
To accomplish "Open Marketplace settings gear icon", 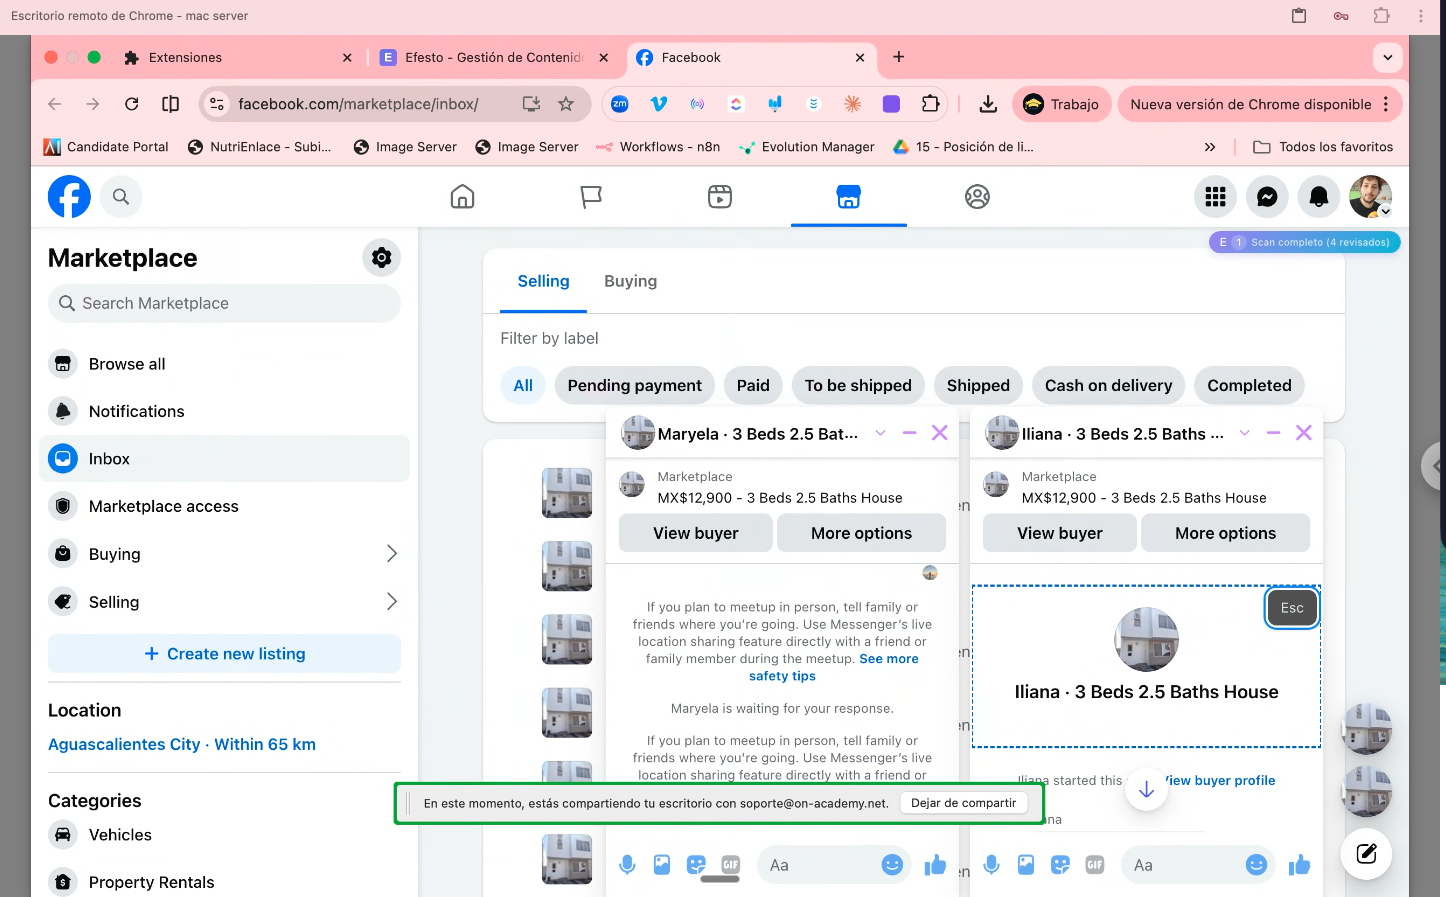I will coord(381,258).
